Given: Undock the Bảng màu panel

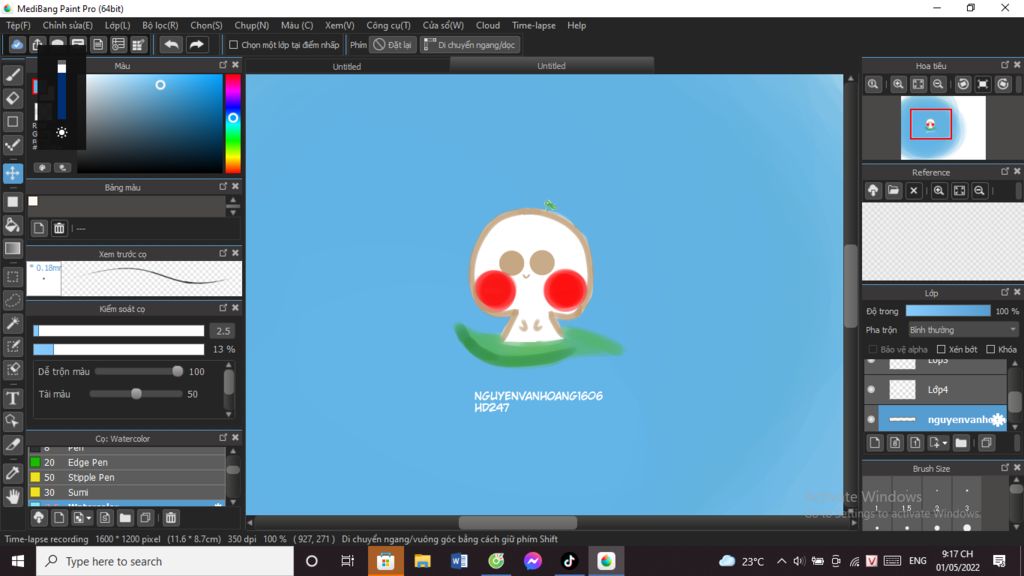Looking at the screenshot, I should (223, 186).
